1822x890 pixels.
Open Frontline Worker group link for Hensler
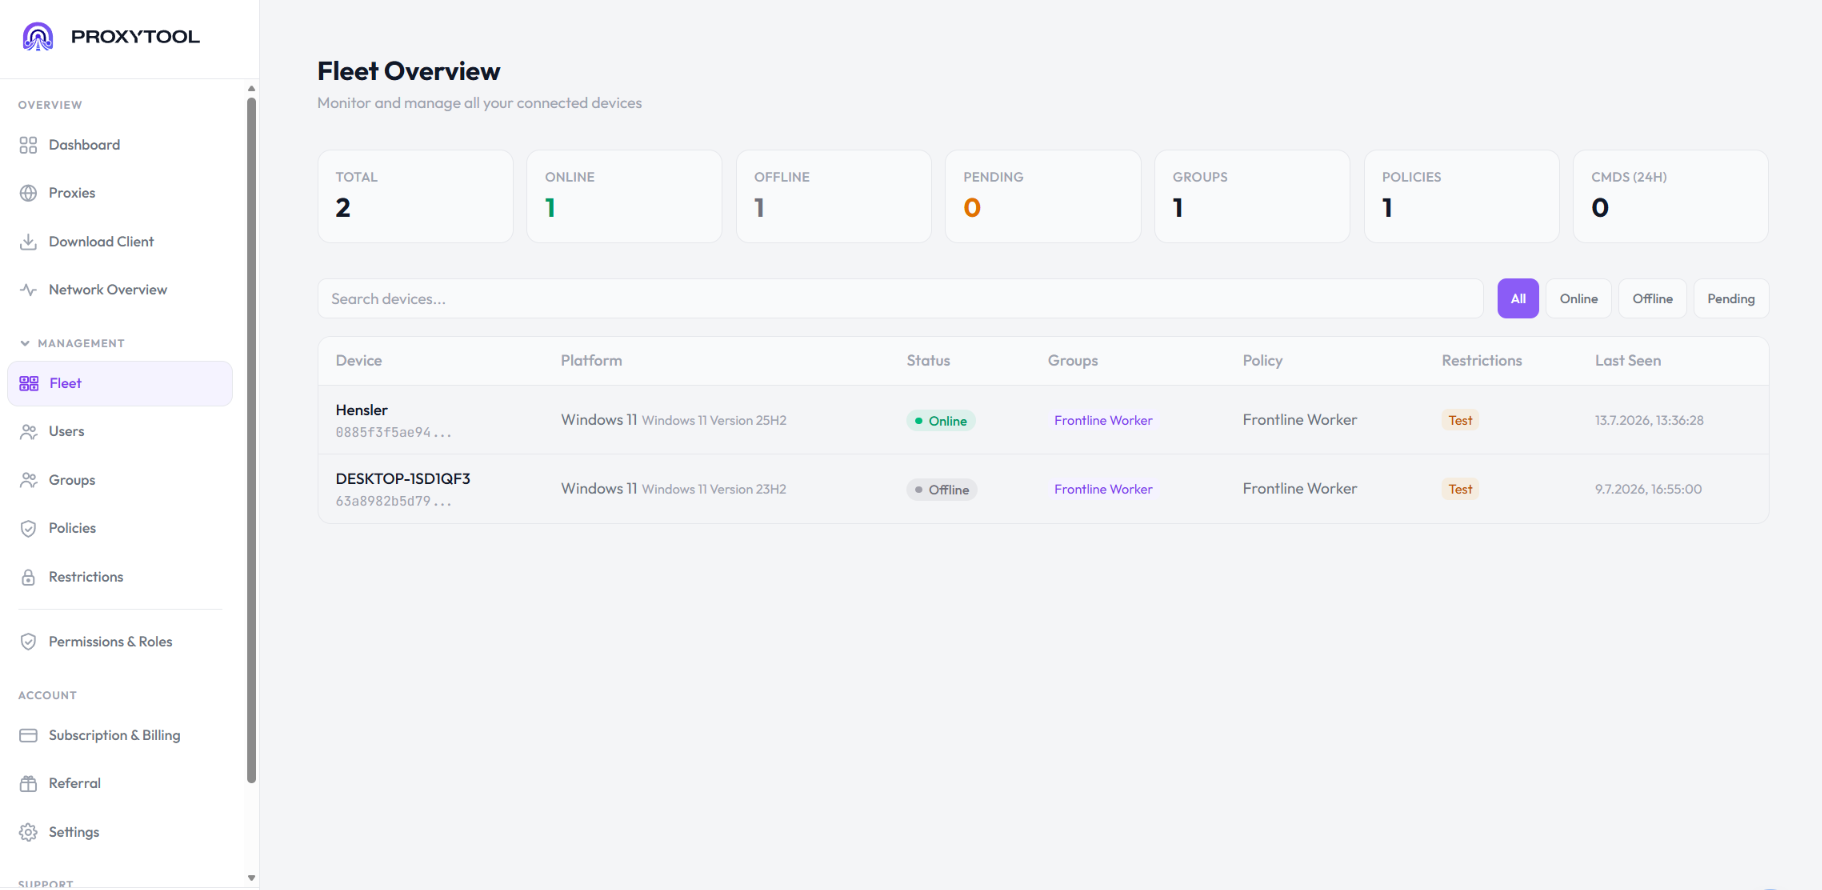[1103, 421]
